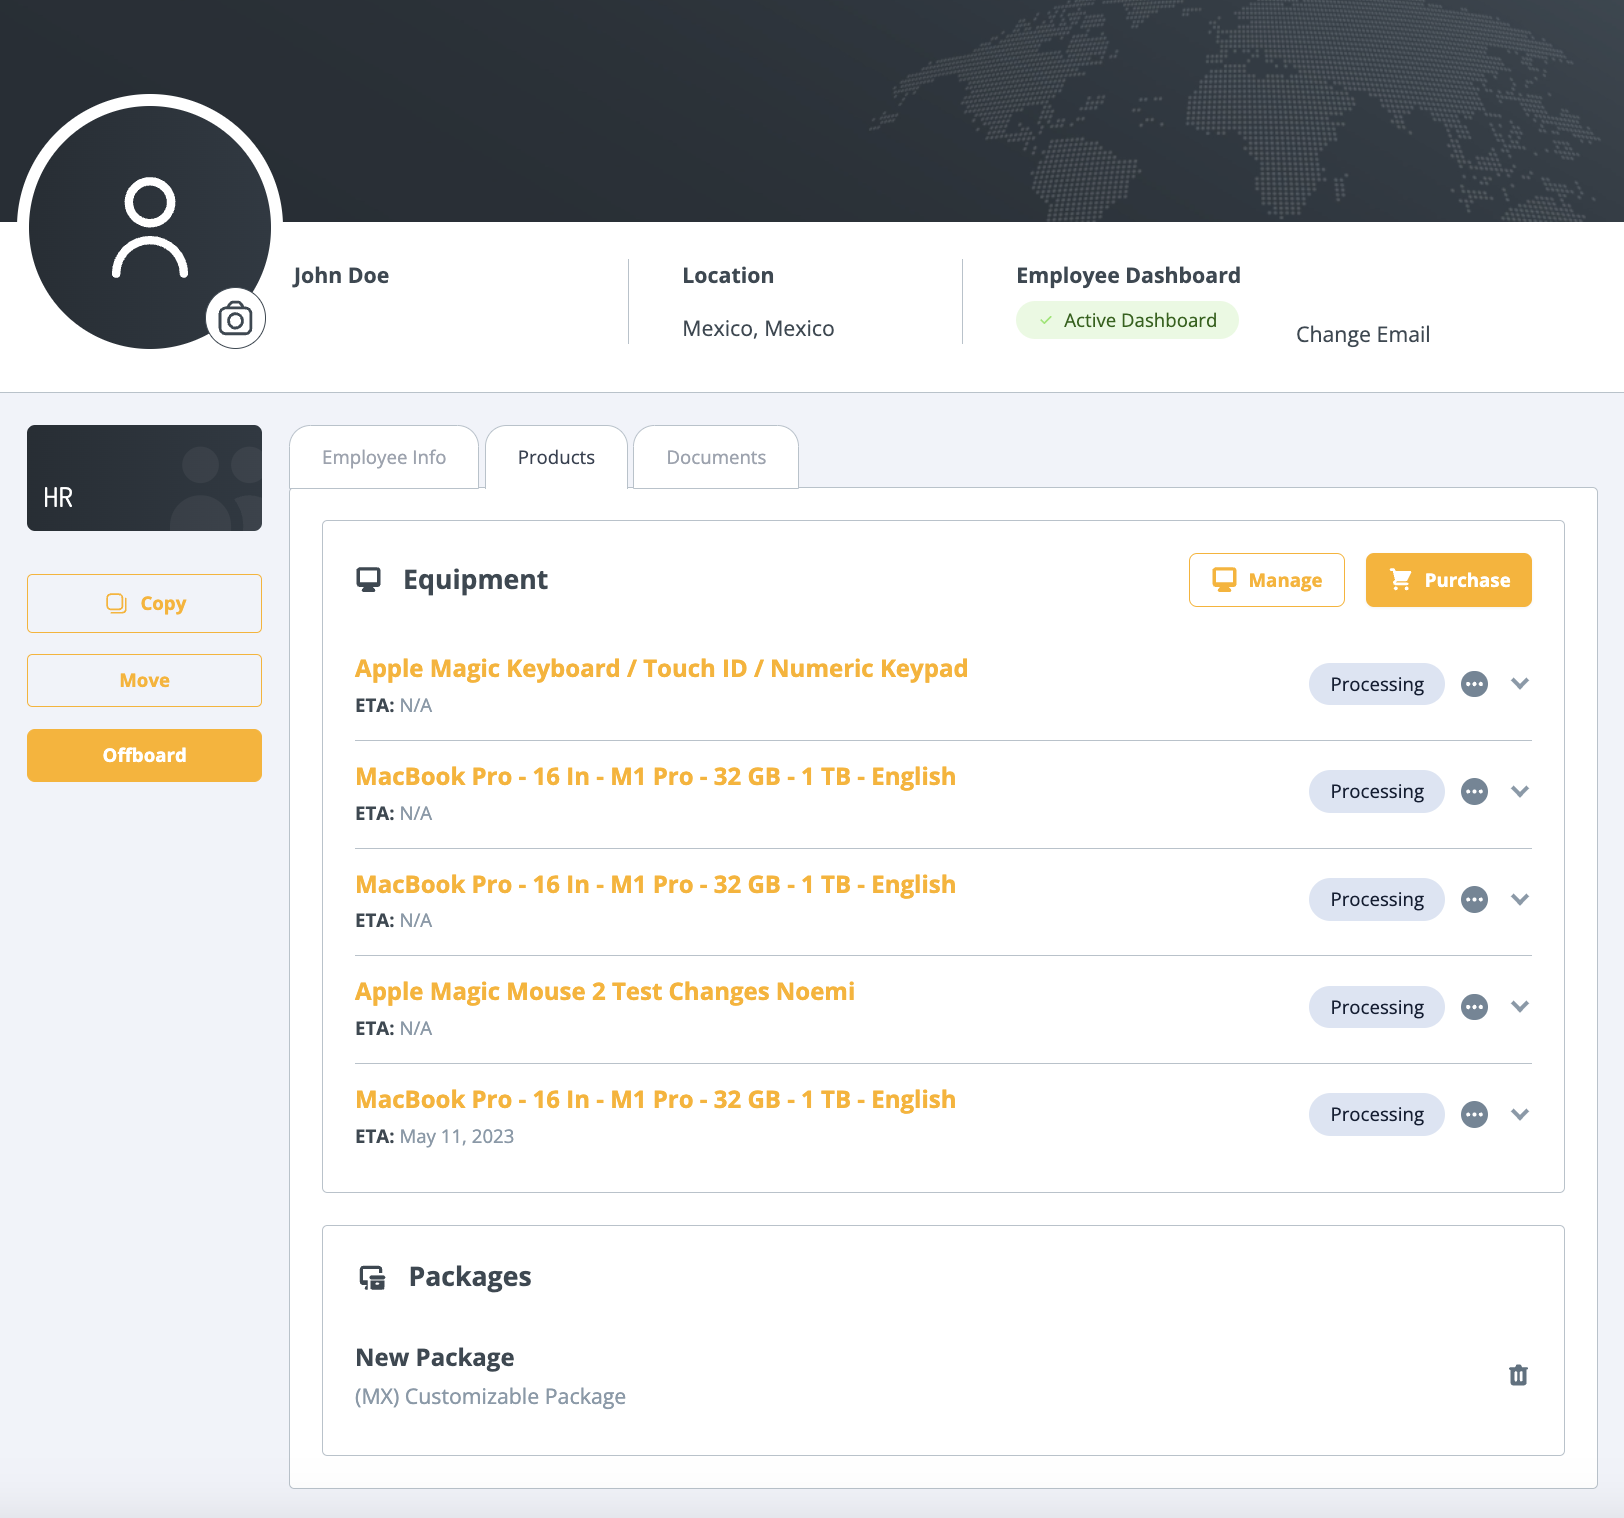Screen dimensions: 1624x1518
Task: Click the Equipment monitor icon
Action: pos(369,580)
